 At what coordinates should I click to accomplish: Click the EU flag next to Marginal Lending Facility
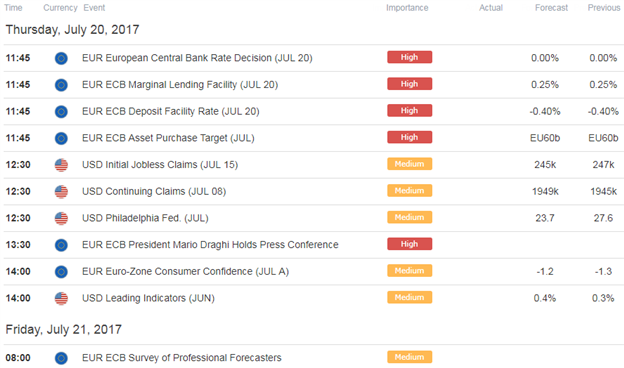coord(61,85)
